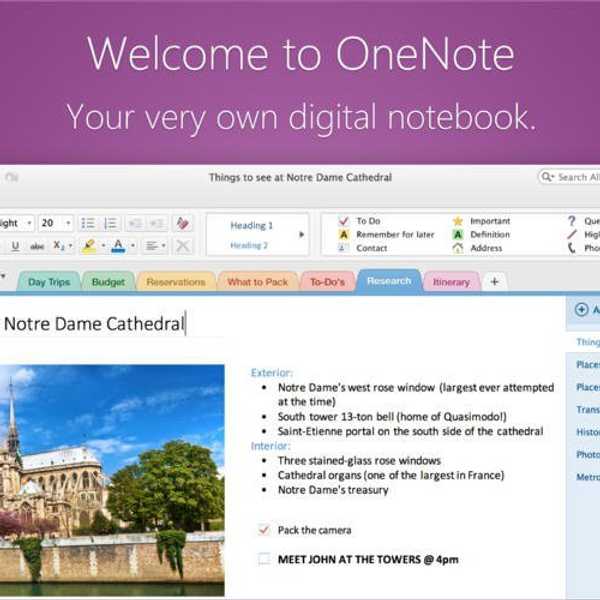600x600 pixels.
Task: Clear formatting with the eraser icon
Action: 183,223
